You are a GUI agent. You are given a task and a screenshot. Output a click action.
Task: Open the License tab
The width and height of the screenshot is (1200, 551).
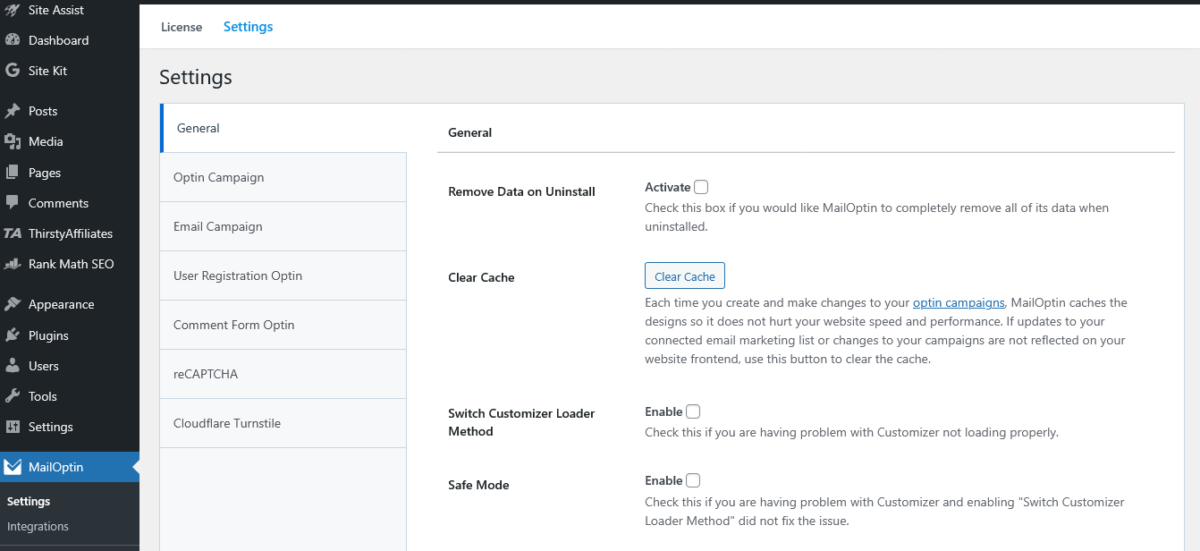click(182, 27)
